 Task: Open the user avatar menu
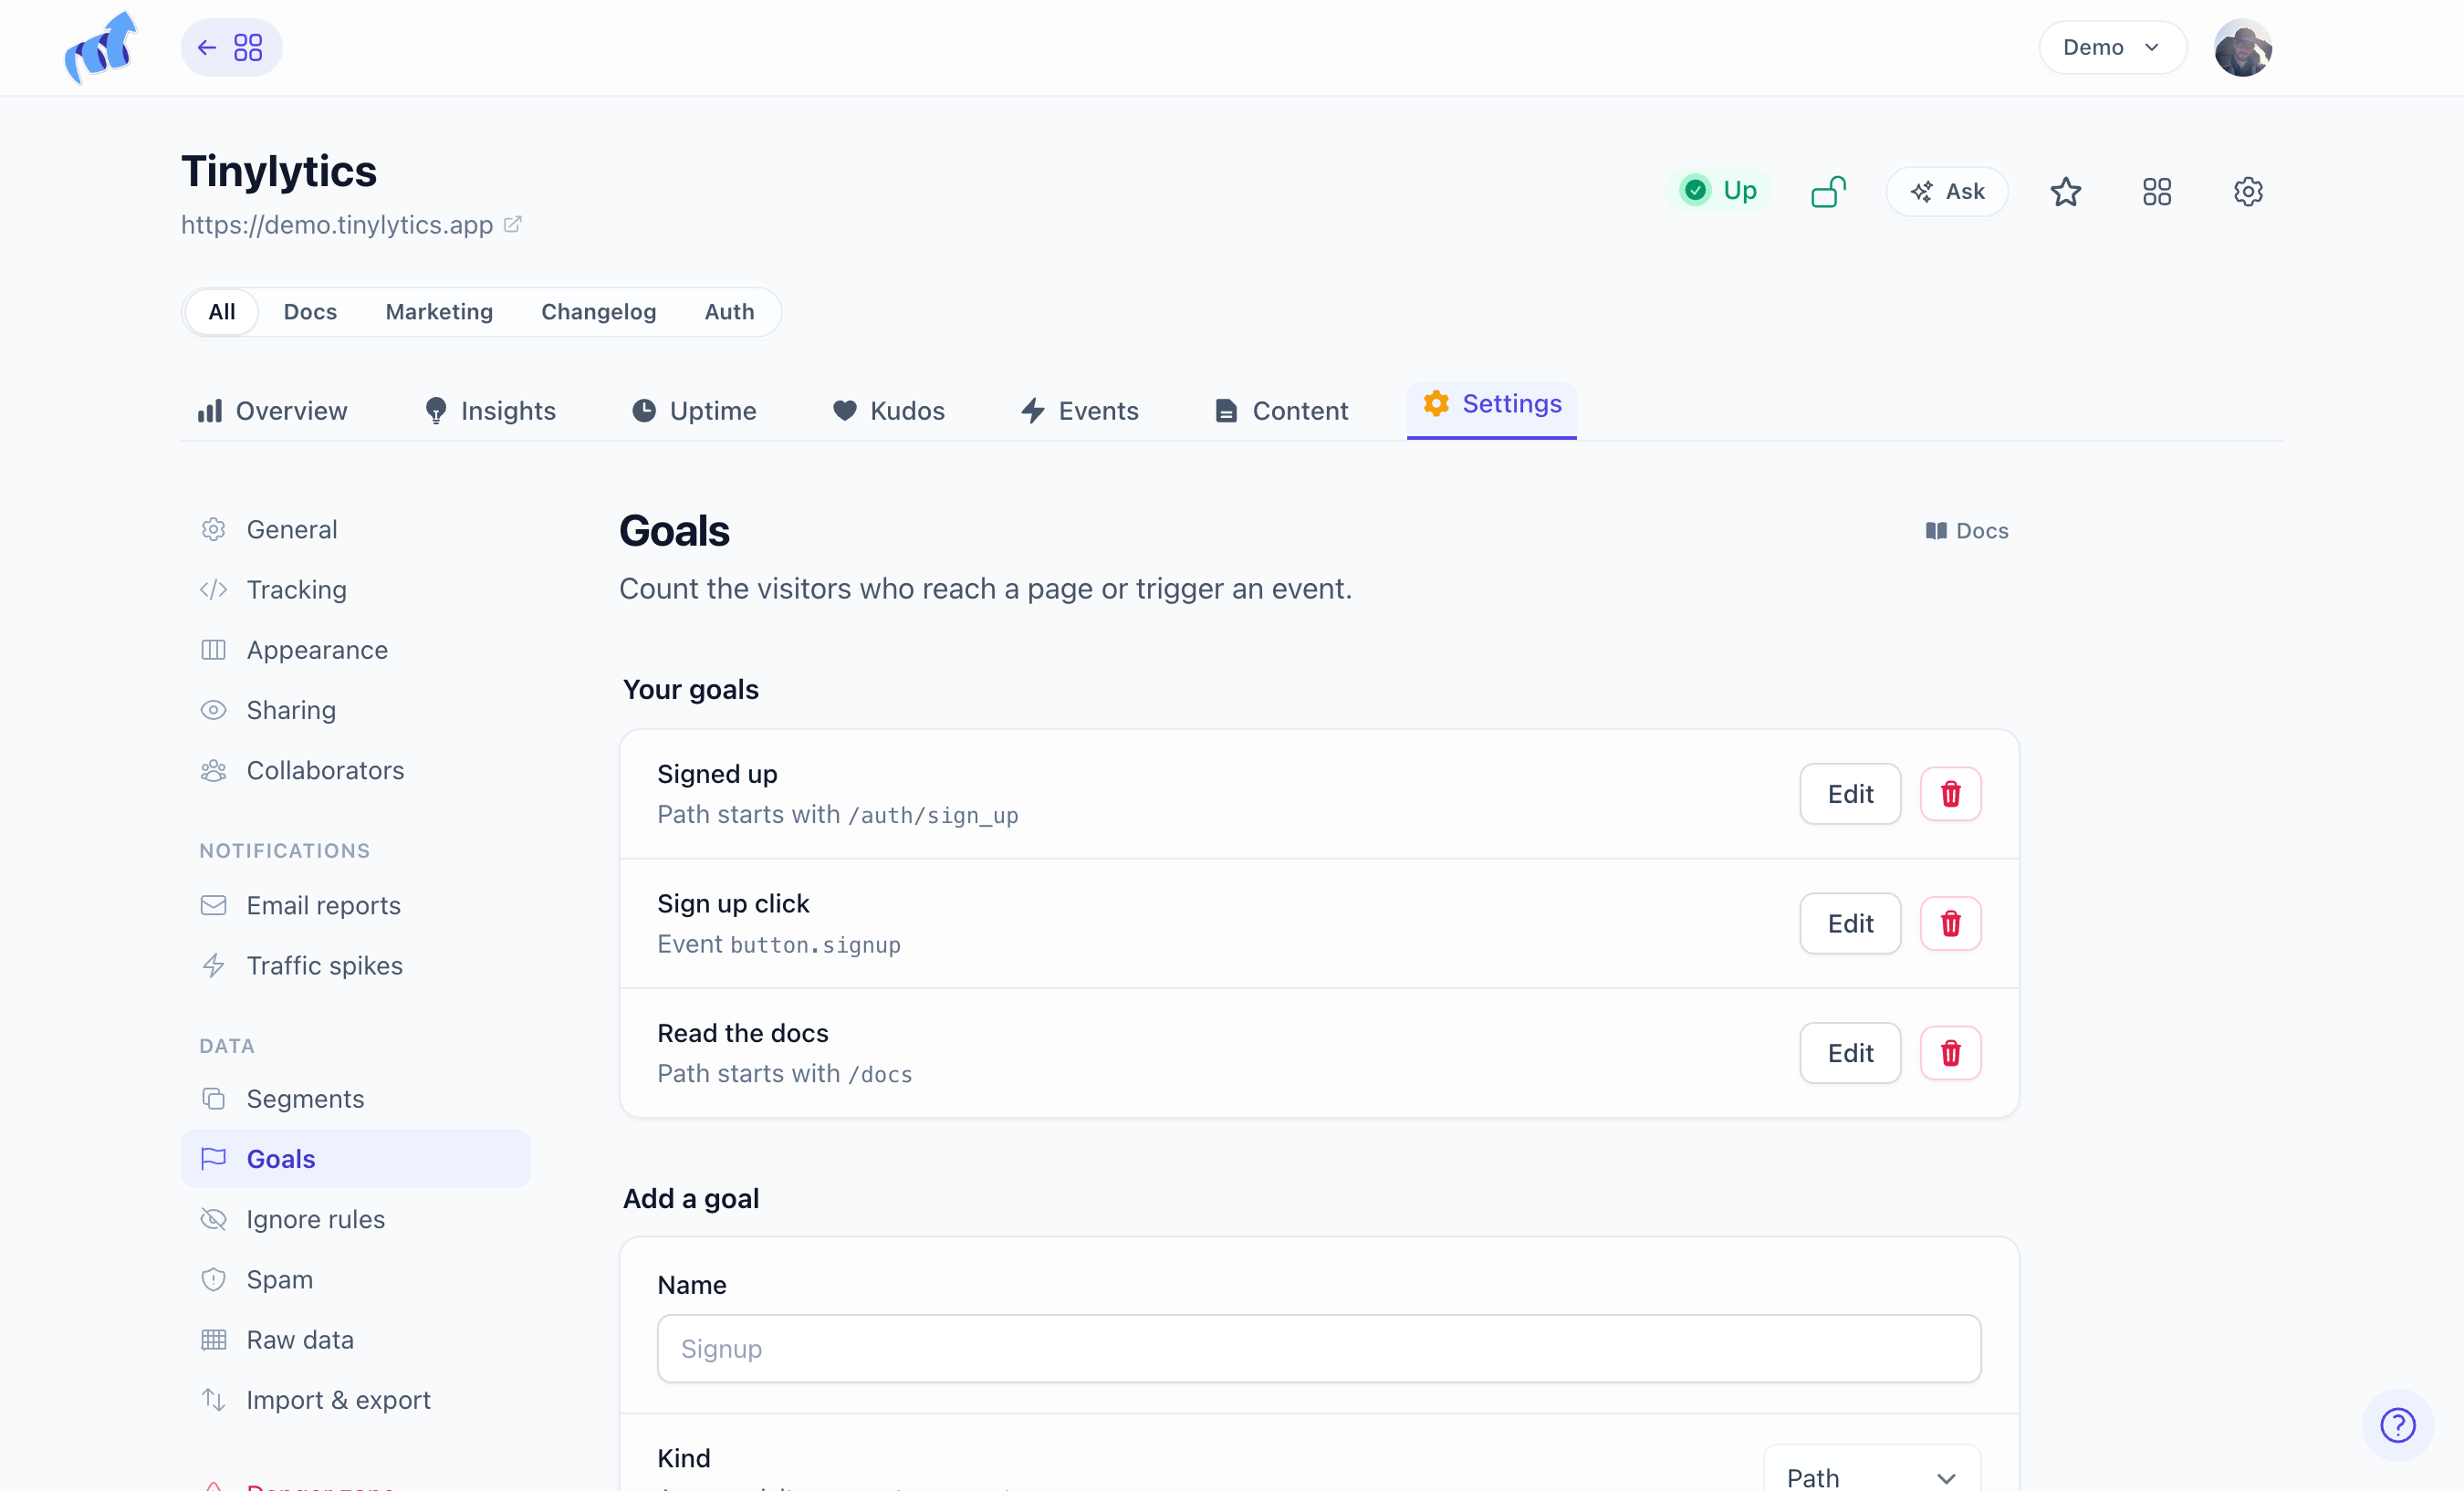tap(2243, 47)
